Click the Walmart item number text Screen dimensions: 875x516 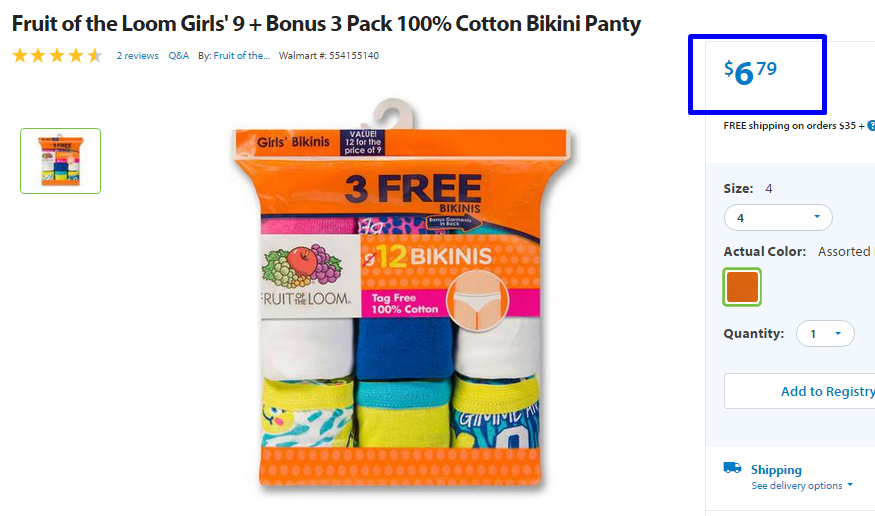pos(329,56)
